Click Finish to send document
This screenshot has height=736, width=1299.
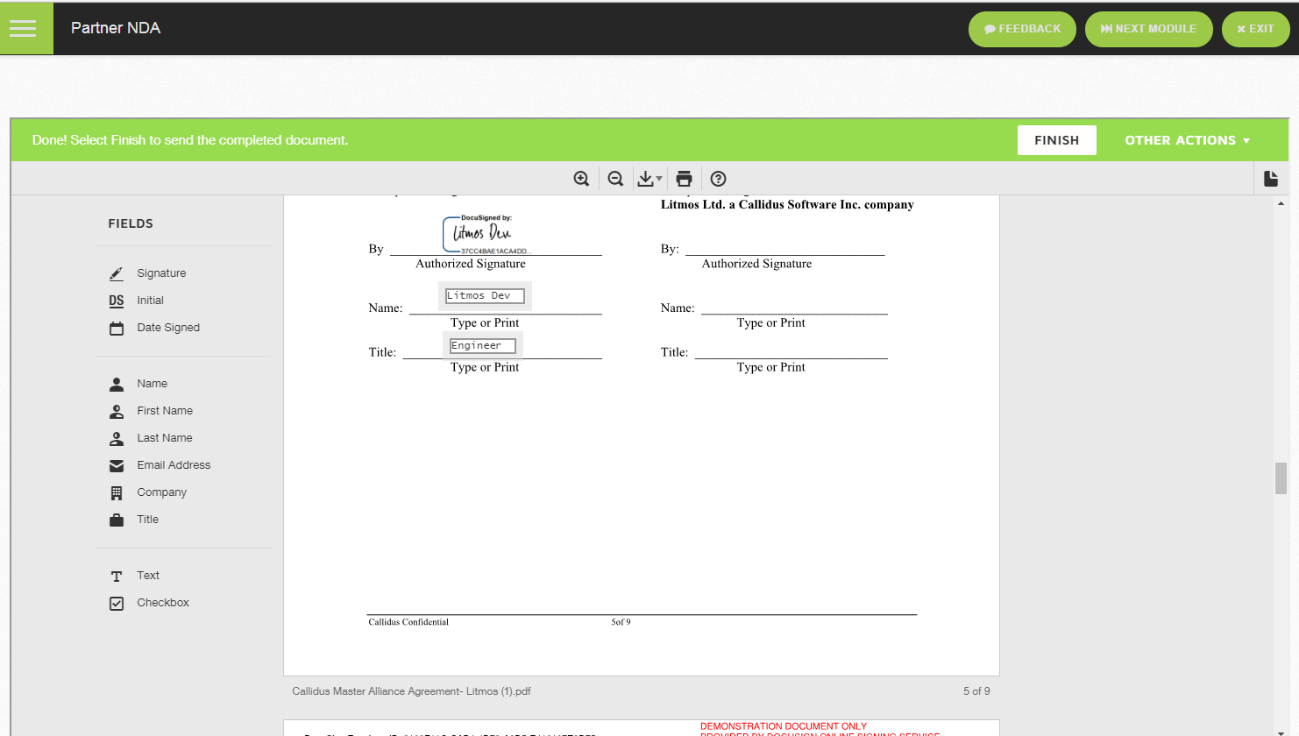point(1056,140)
